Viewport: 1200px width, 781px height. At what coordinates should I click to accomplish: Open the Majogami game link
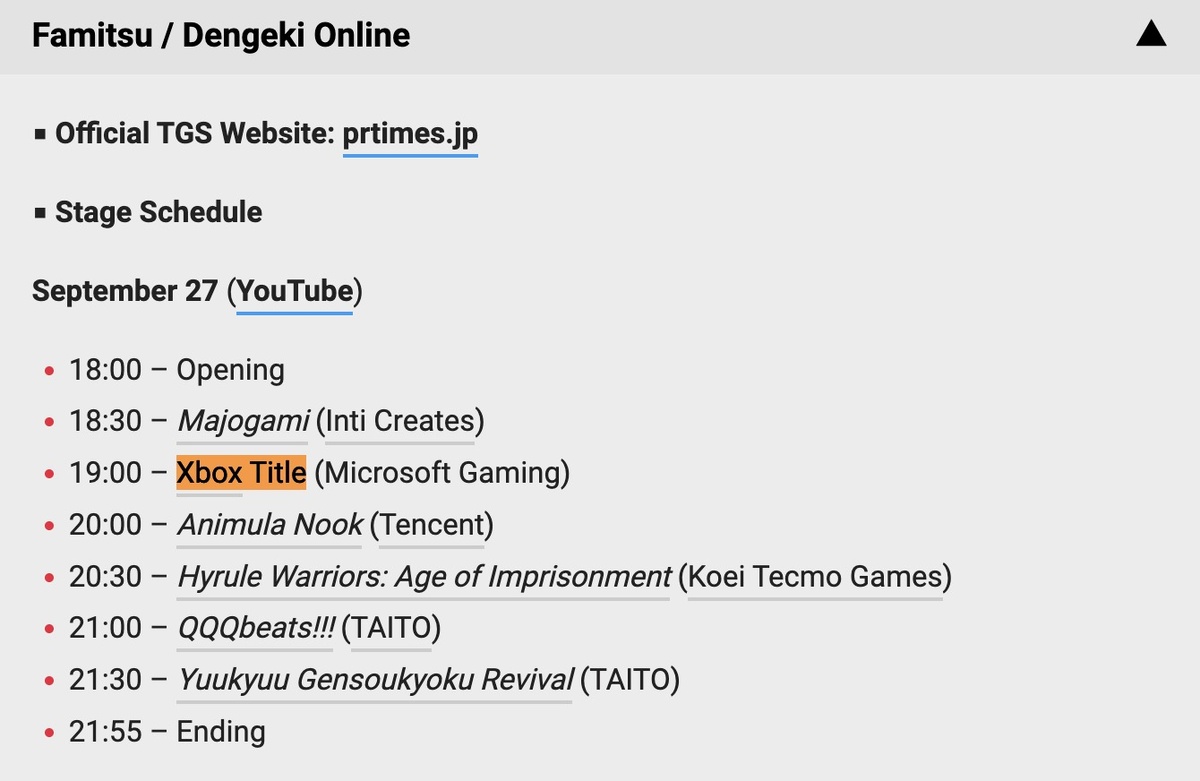click(243, 421)
